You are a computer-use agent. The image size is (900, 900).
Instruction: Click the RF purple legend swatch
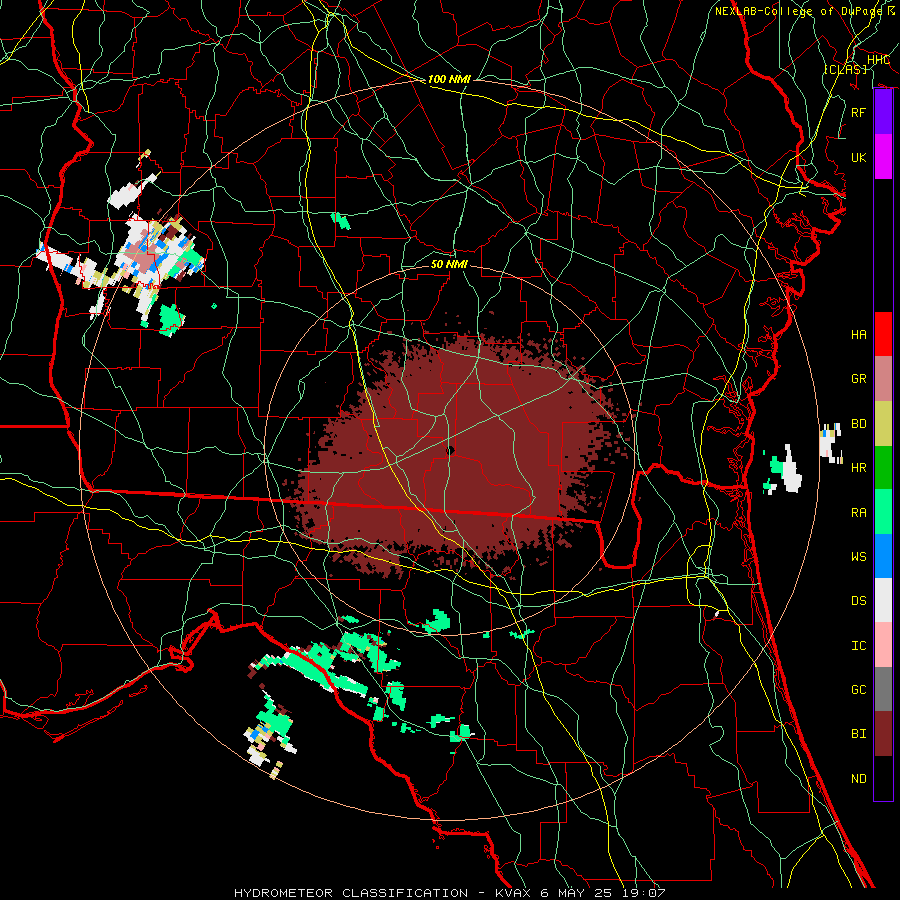coord(883,112)
